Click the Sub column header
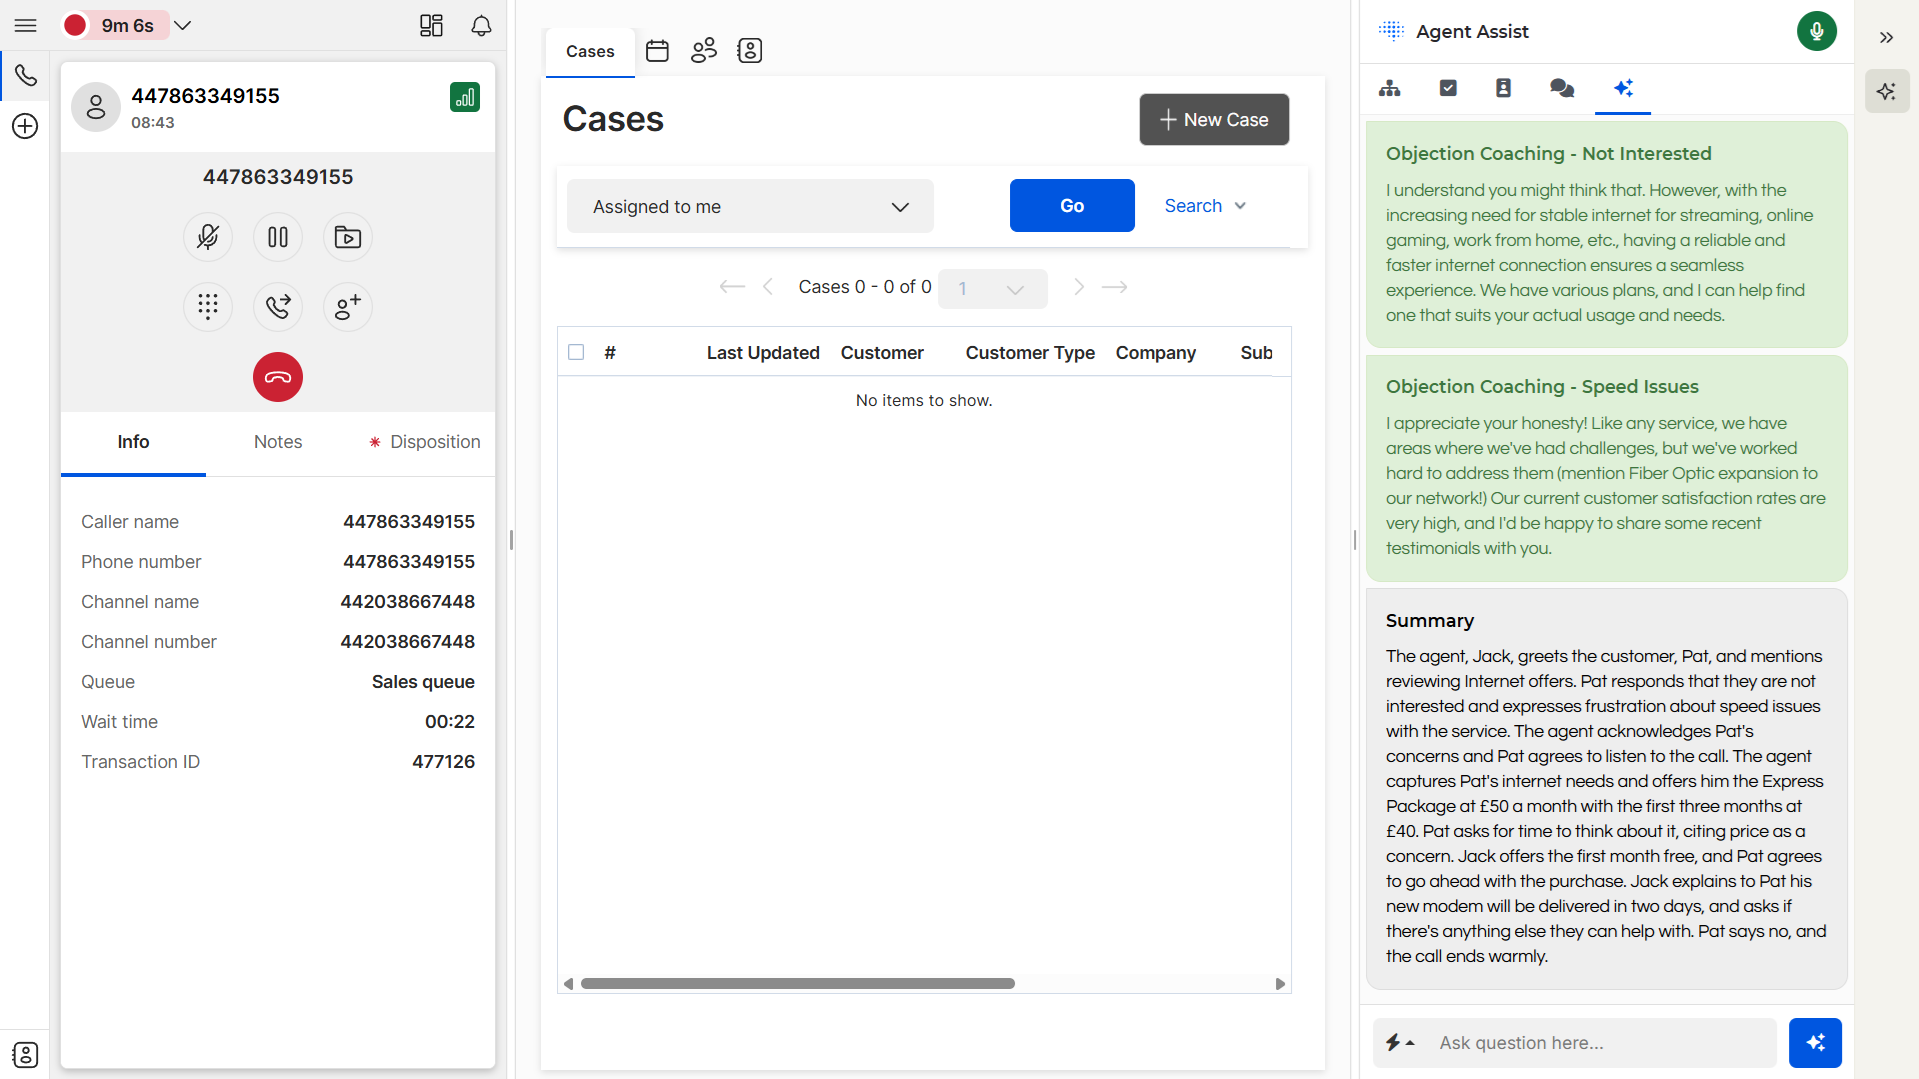Image resolution: width=1919 pixels, height=1079 pixels. (x=1256, y=353)
